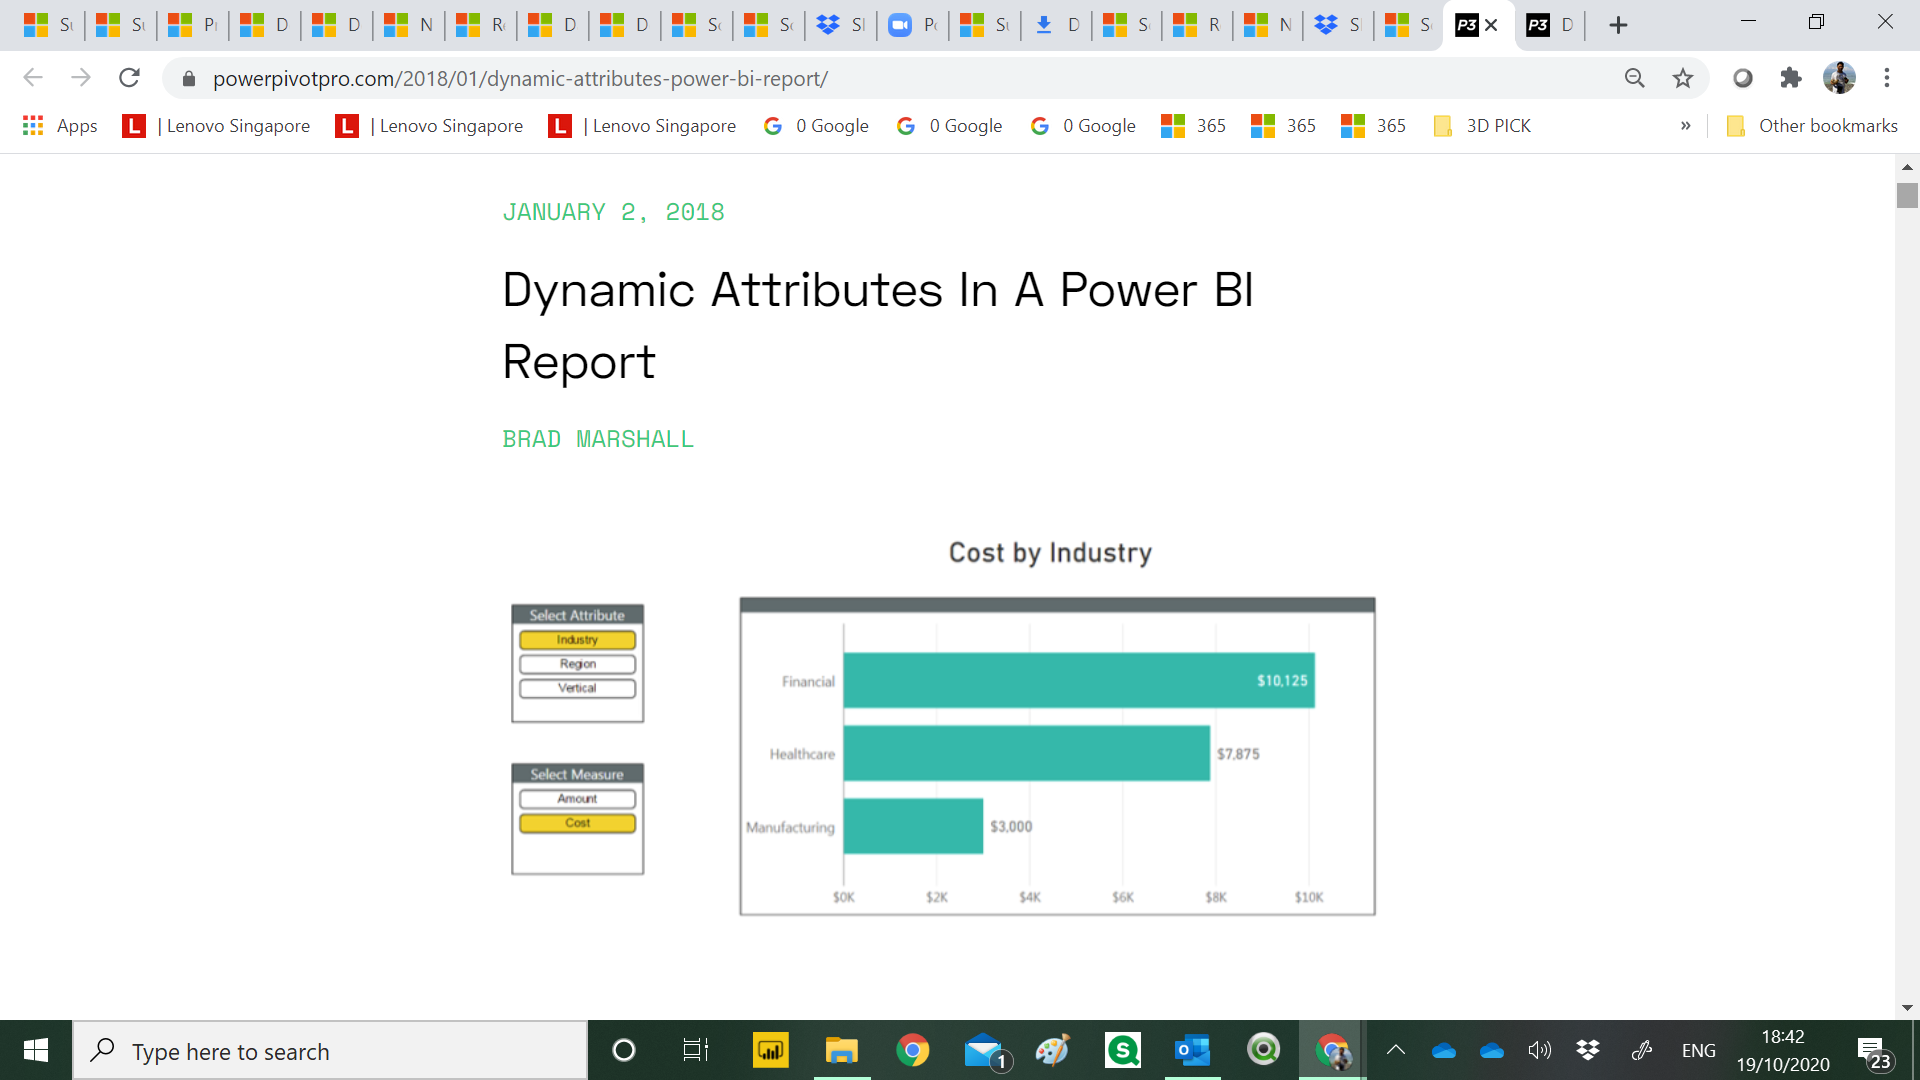Open the first OneDrive tray icon

tap(1444, 1050)
